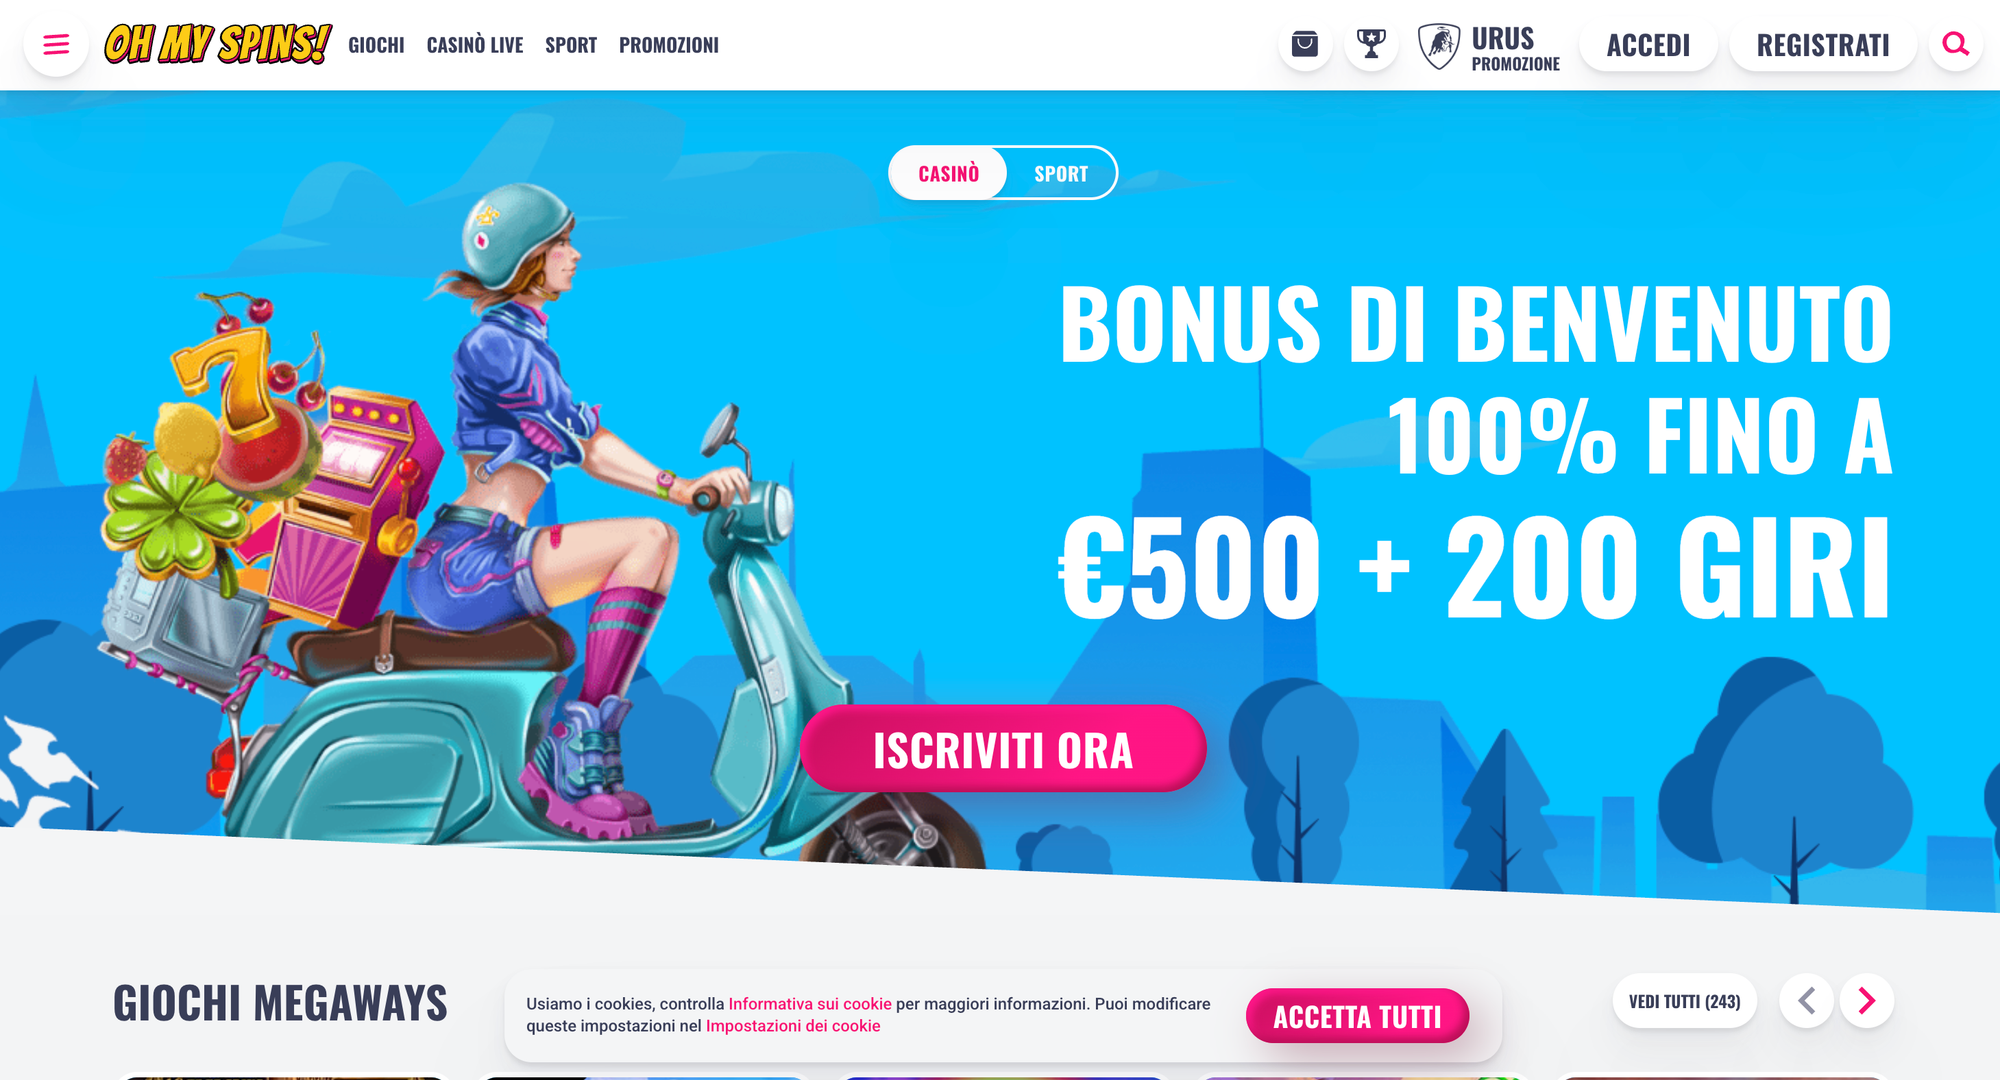Image resolution: width=2000 pixels, height=1080 pixels.
Task: Click the Urus shield emblem
Action: point(1439,46)
